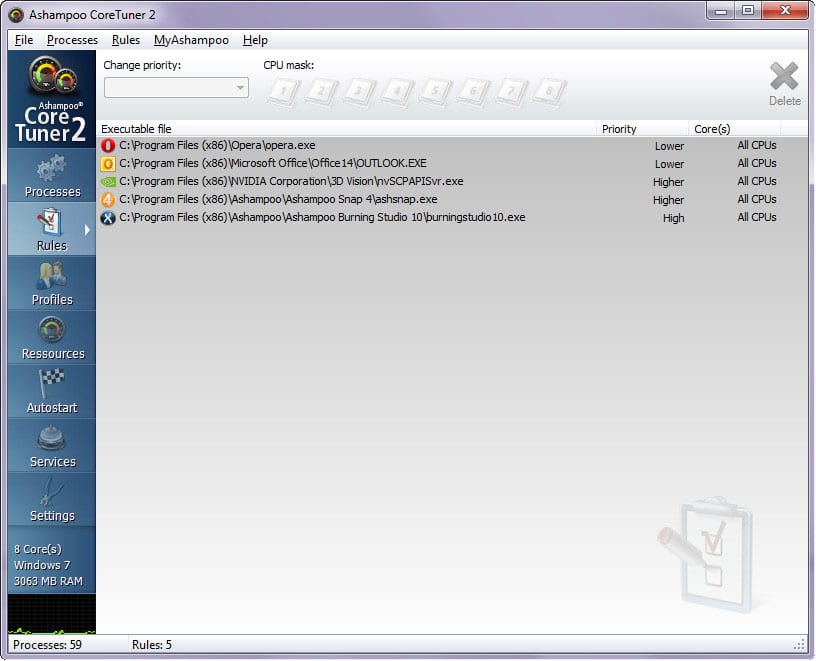The image size is (816, 661).
Task: Toggle CPU mask core 3
Action: pyautogui.click(x=360, y=92)
